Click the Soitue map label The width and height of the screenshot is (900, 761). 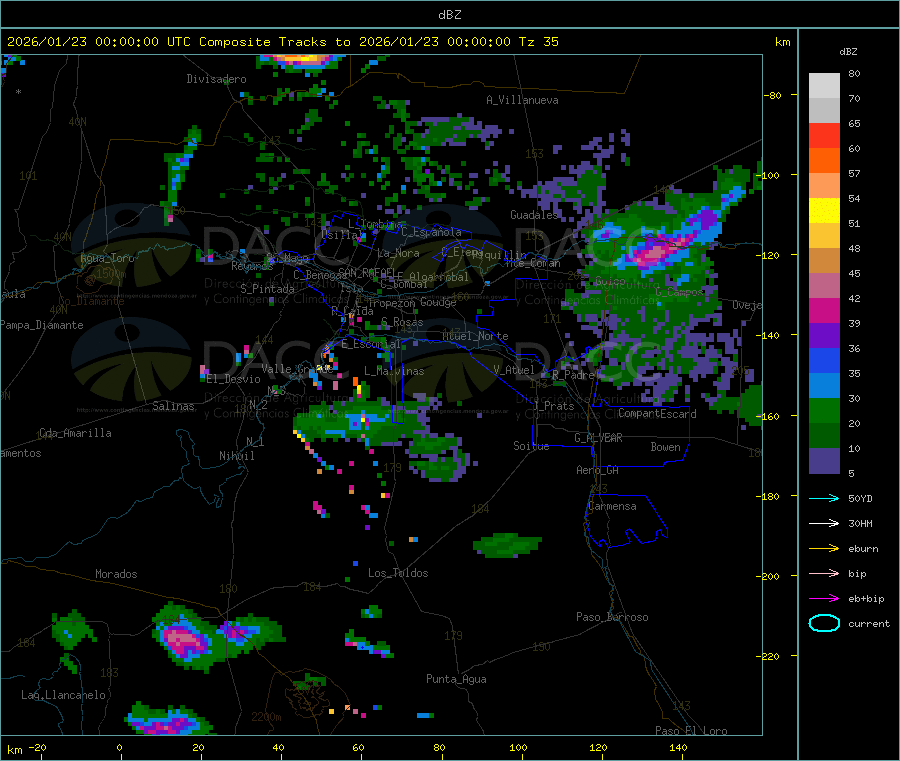point(531,446)
